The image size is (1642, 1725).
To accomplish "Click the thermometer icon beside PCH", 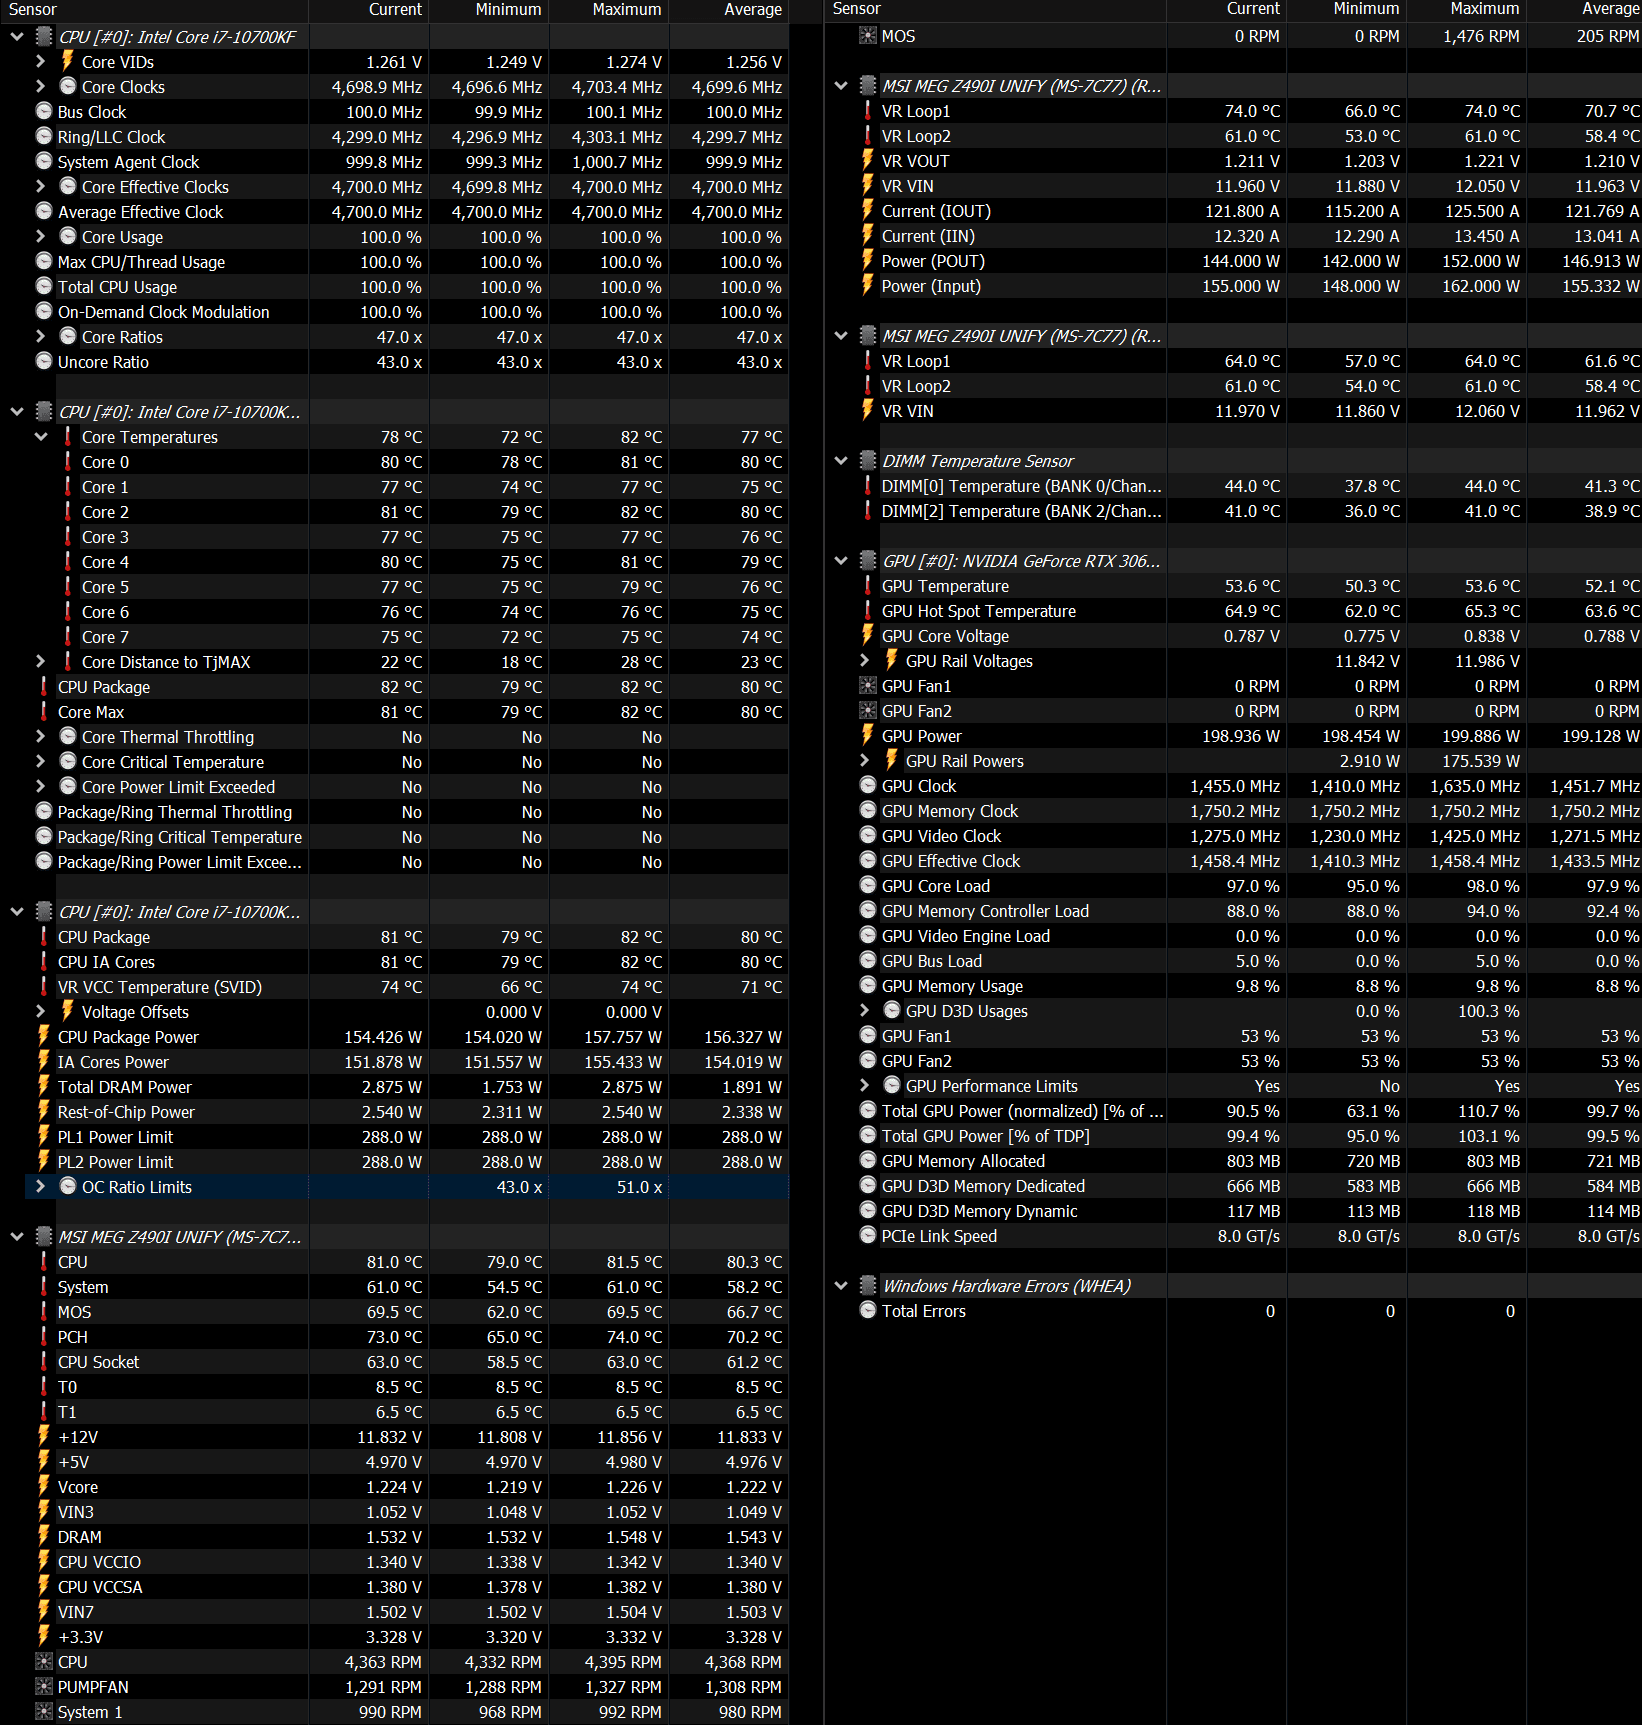I will pos(44,1336).
